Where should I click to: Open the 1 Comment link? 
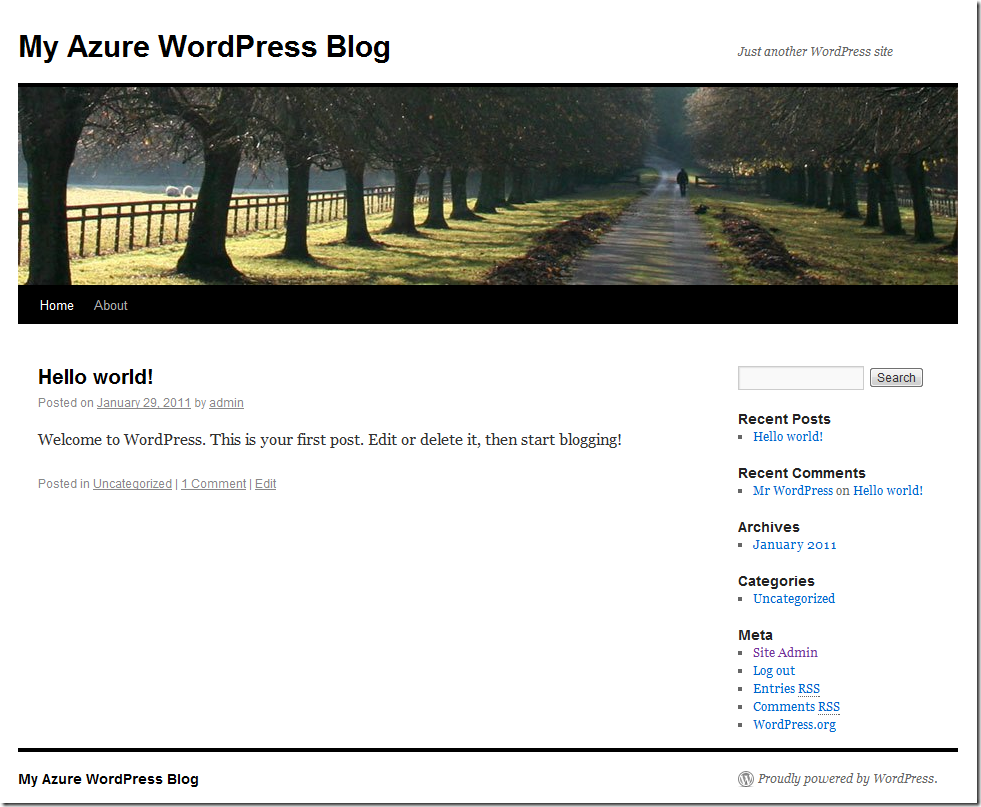(x=213, y=484)
